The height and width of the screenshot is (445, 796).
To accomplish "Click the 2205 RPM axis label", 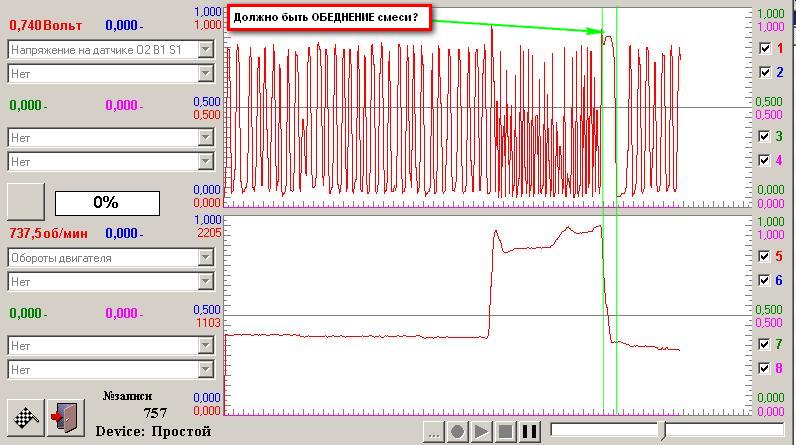I will coord(210,233).
